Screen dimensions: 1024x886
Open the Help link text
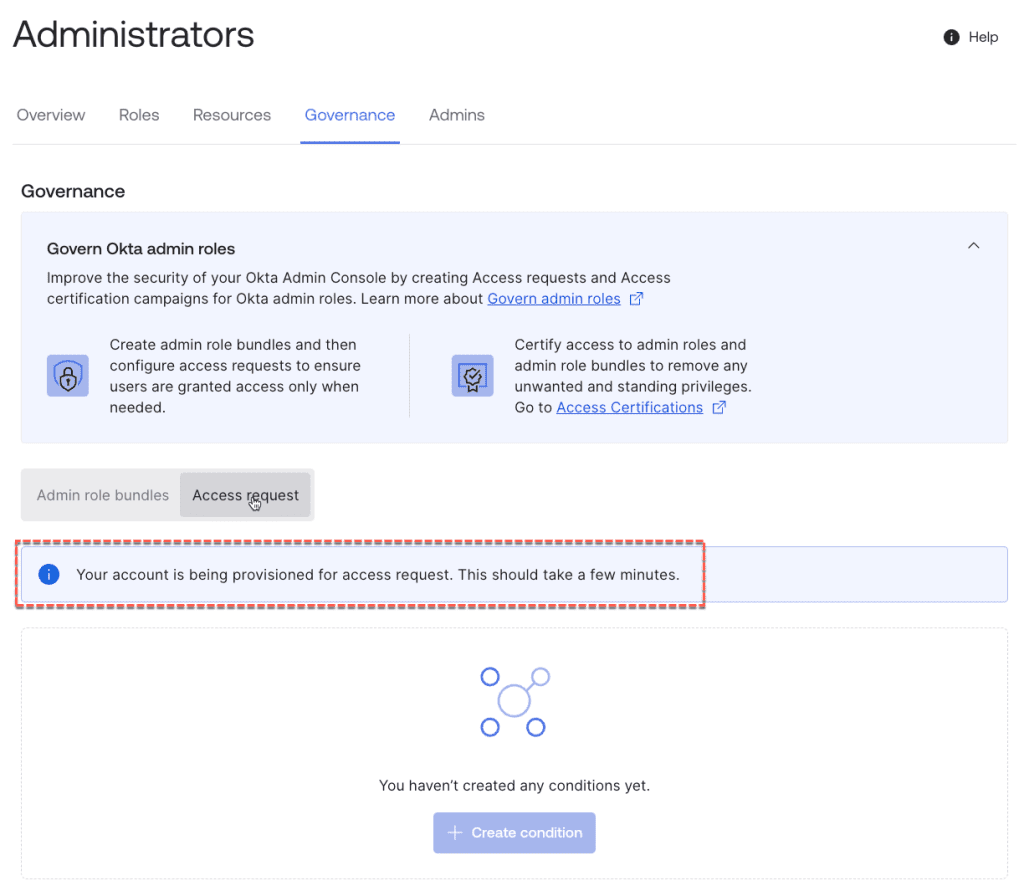(x=983, y=37)
